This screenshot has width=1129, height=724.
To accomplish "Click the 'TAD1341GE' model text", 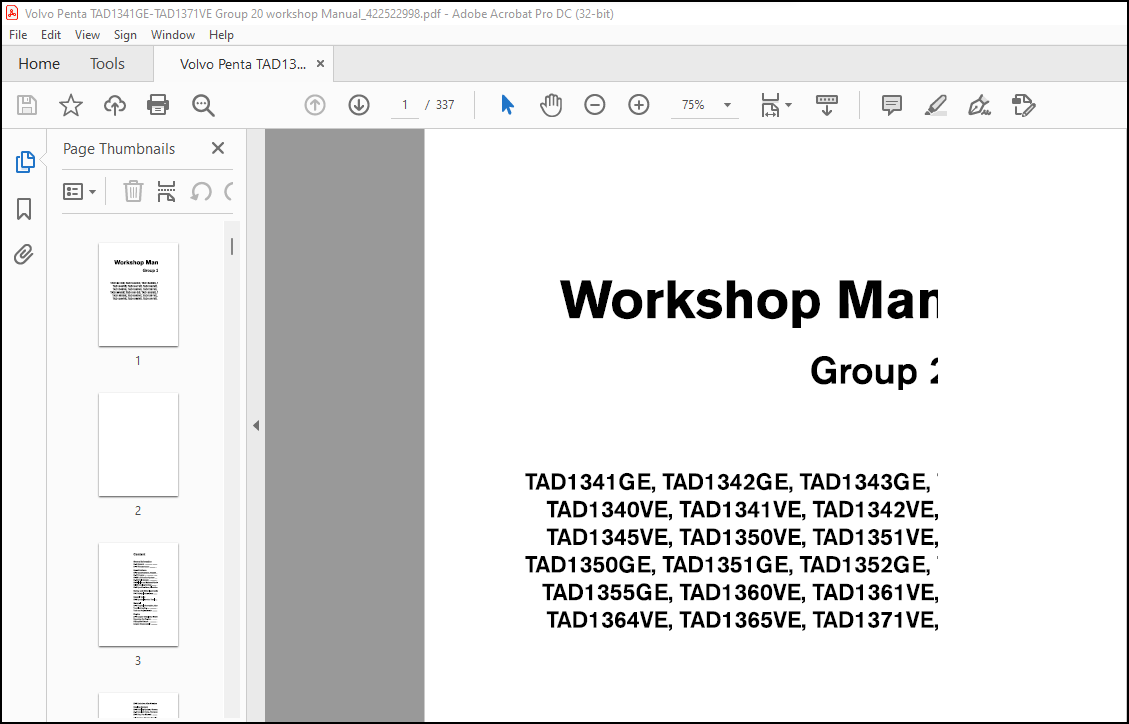I will 589,482.
